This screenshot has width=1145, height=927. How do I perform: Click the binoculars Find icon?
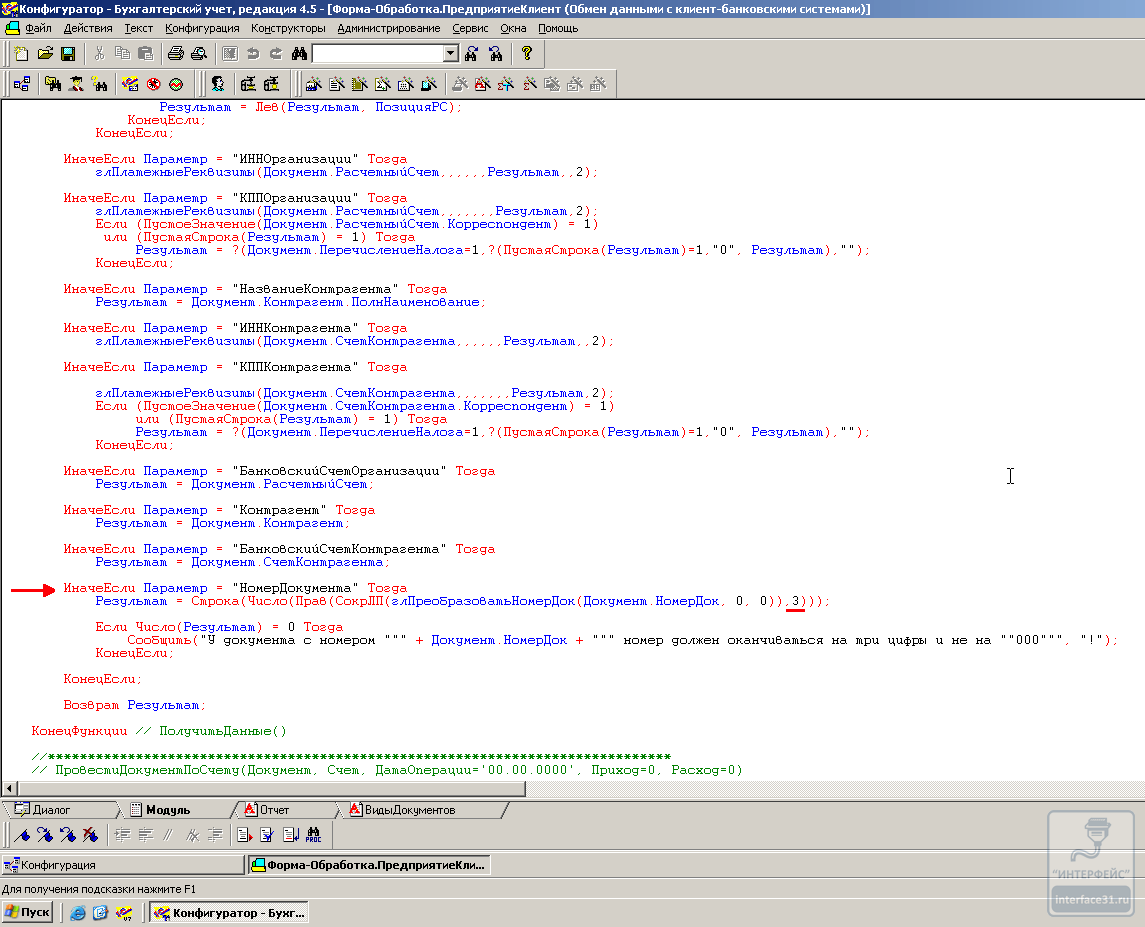coord(298,54)
